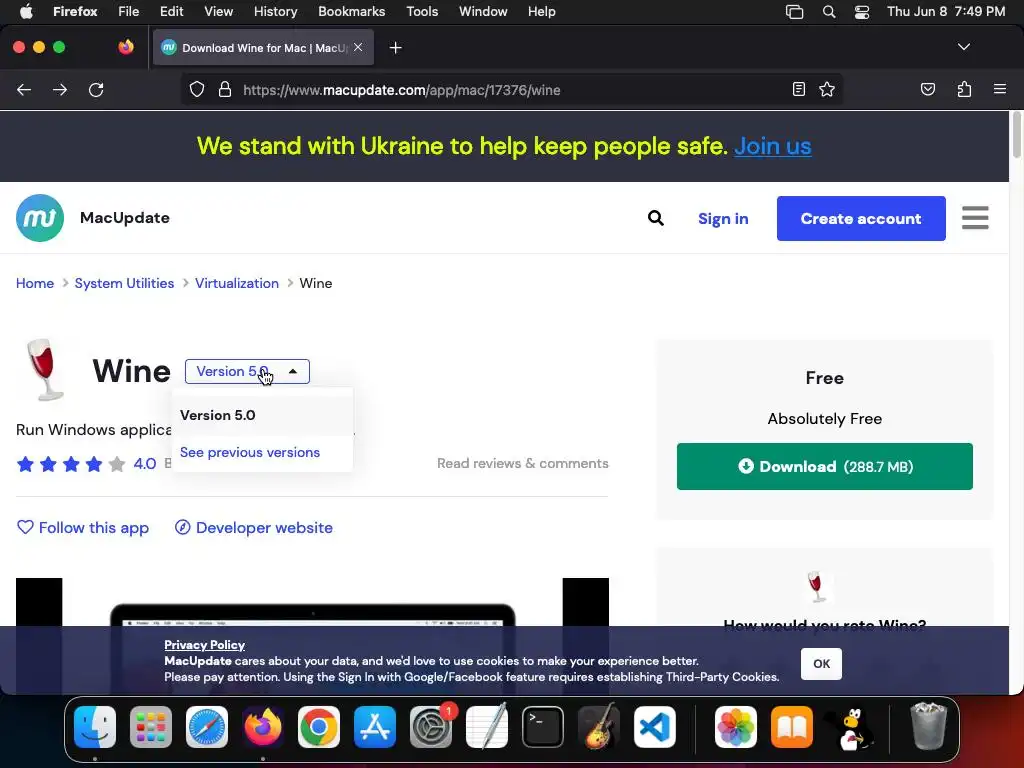1024x768 pixels.
Task: Open TextEdit from the Dock
Action: (x=487, y=727)
